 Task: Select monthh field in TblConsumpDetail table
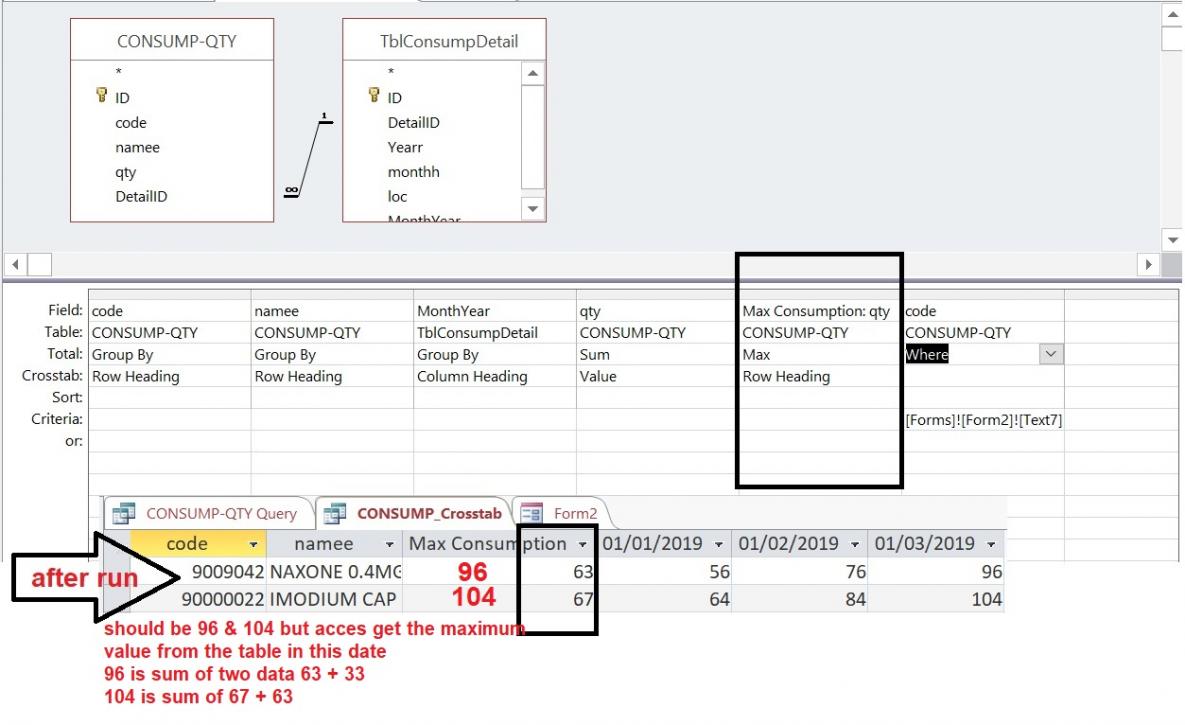[x=413, y=172]
